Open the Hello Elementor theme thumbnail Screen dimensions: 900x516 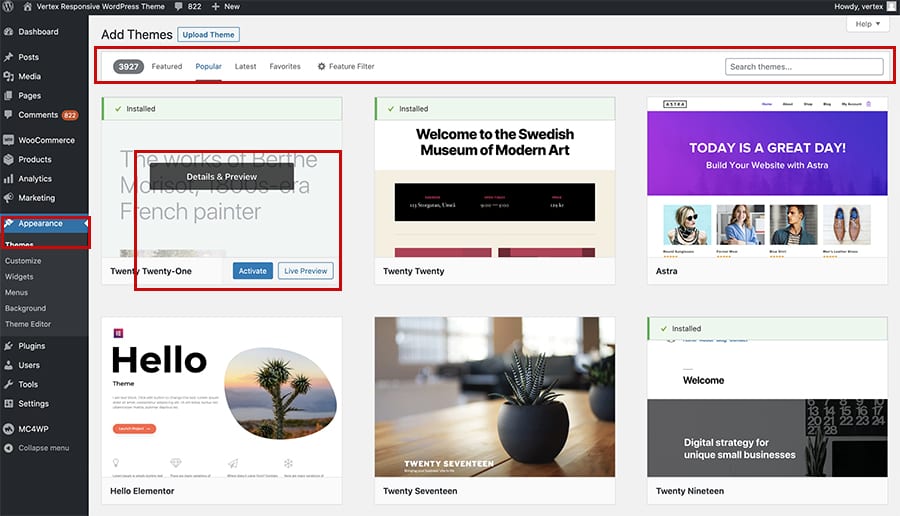click(222, 397)
